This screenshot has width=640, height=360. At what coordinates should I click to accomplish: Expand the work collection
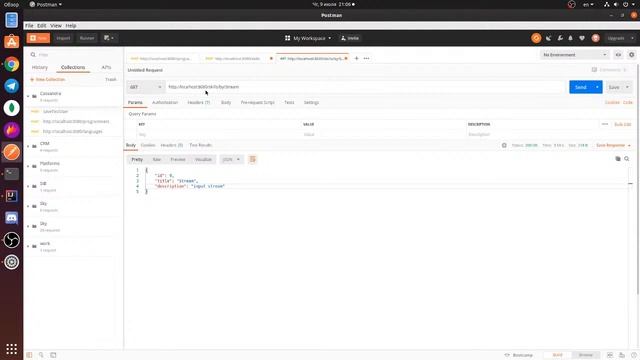(28, 246)
